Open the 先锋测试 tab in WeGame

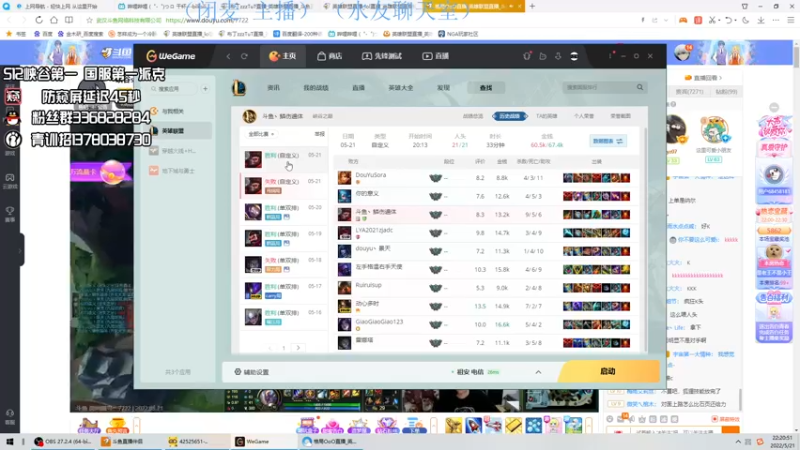pyautogui.click(x=382, y=56)
